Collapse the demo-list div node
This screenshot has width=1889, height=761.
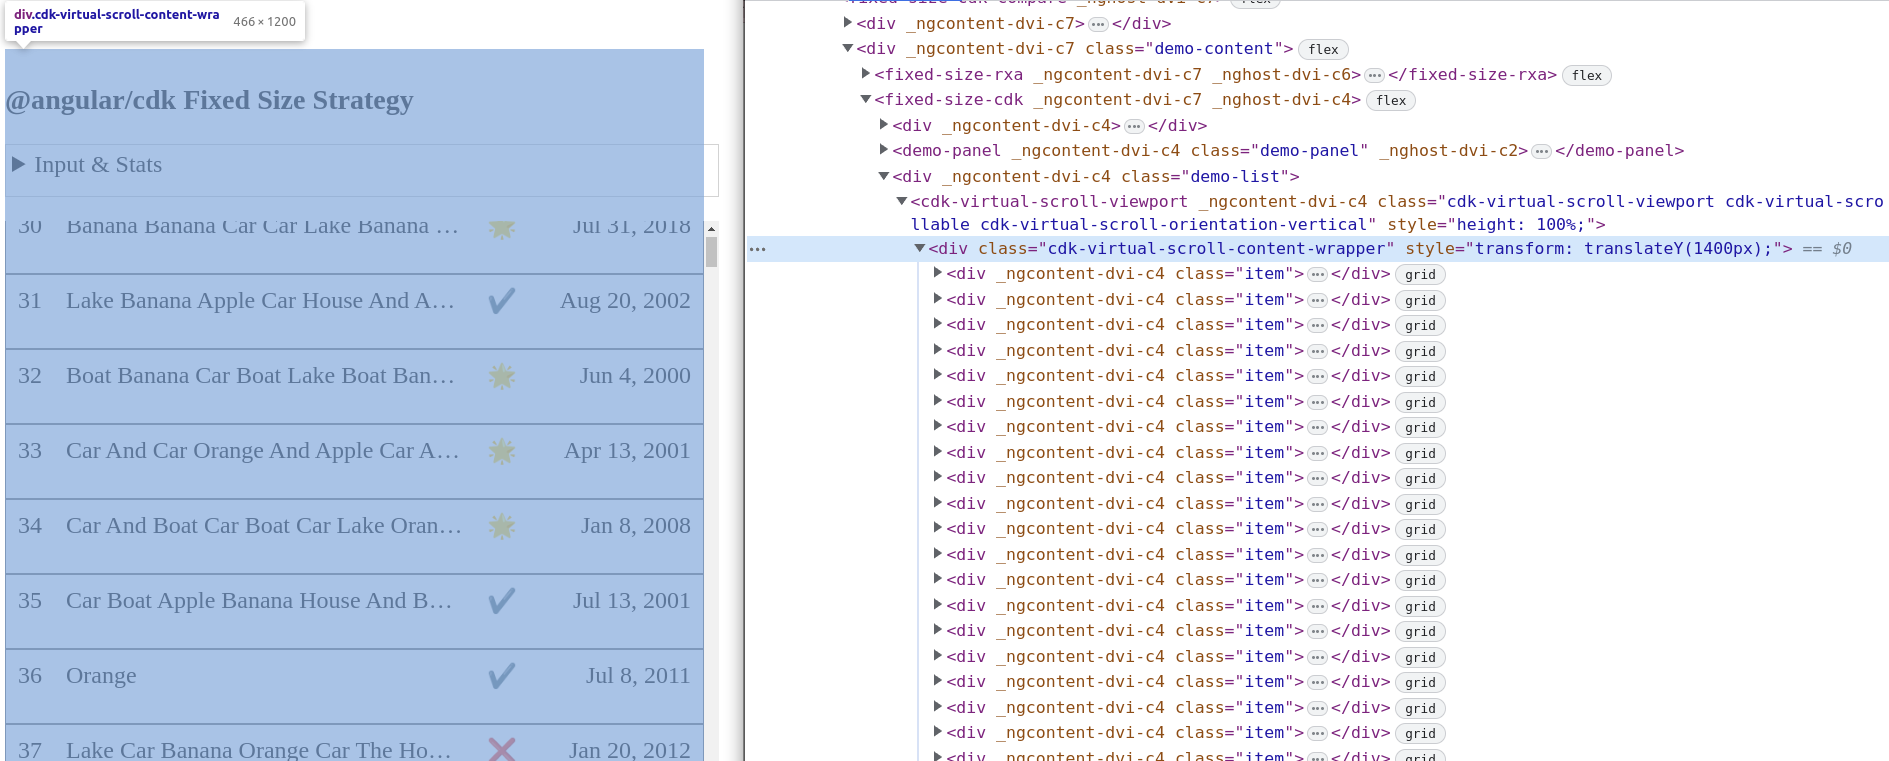pos(884,176)
